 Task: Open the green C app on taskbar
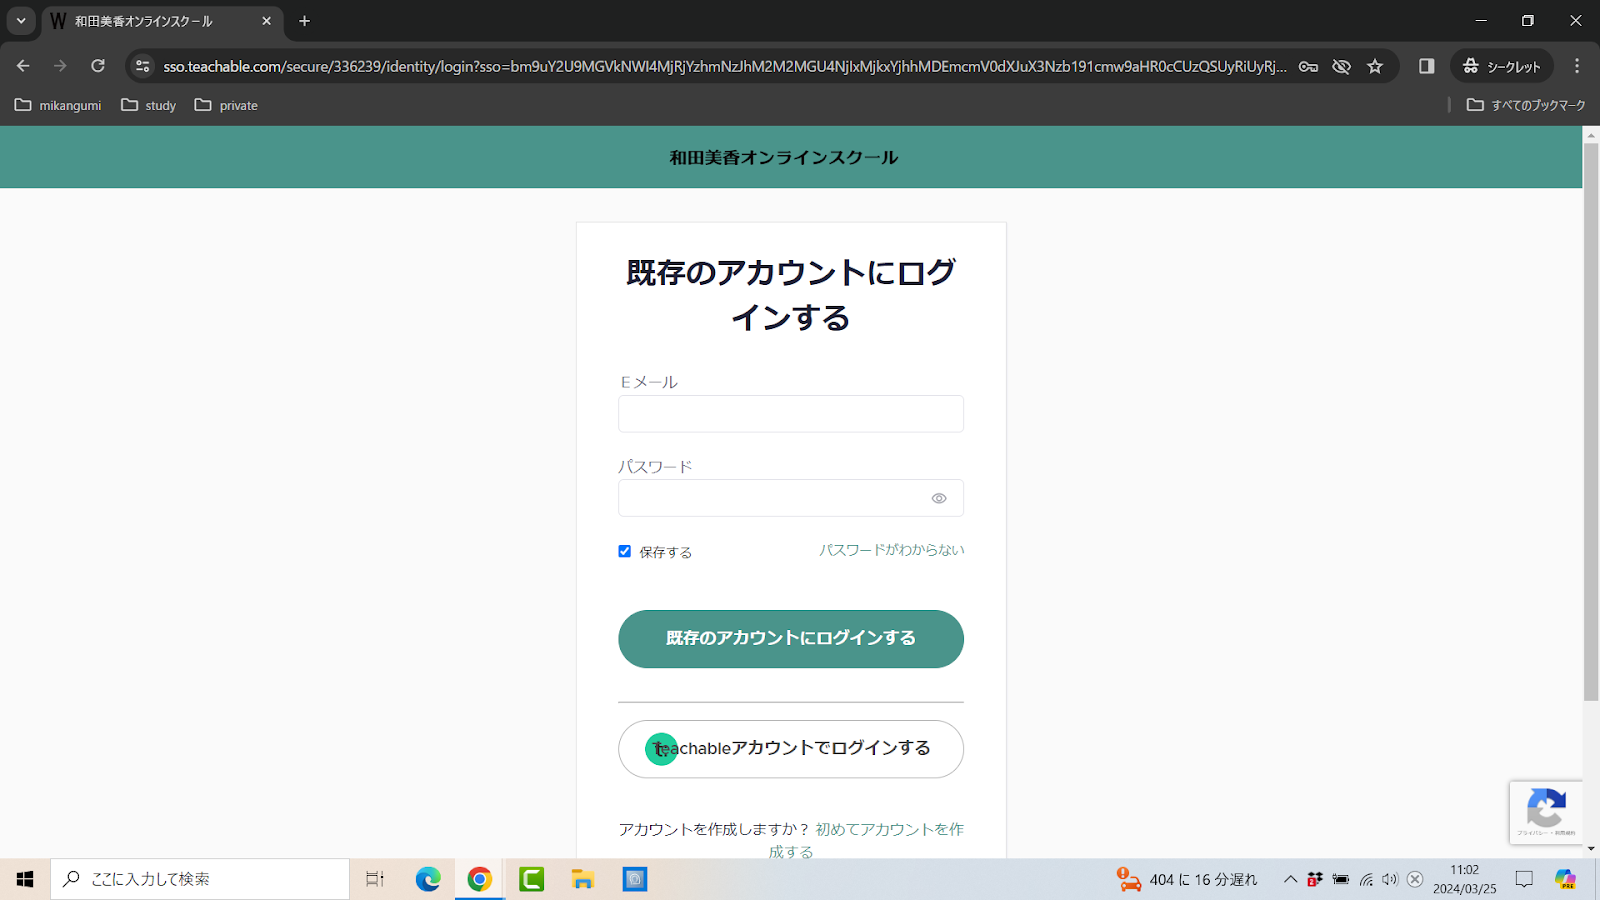[x=532, y=879]
